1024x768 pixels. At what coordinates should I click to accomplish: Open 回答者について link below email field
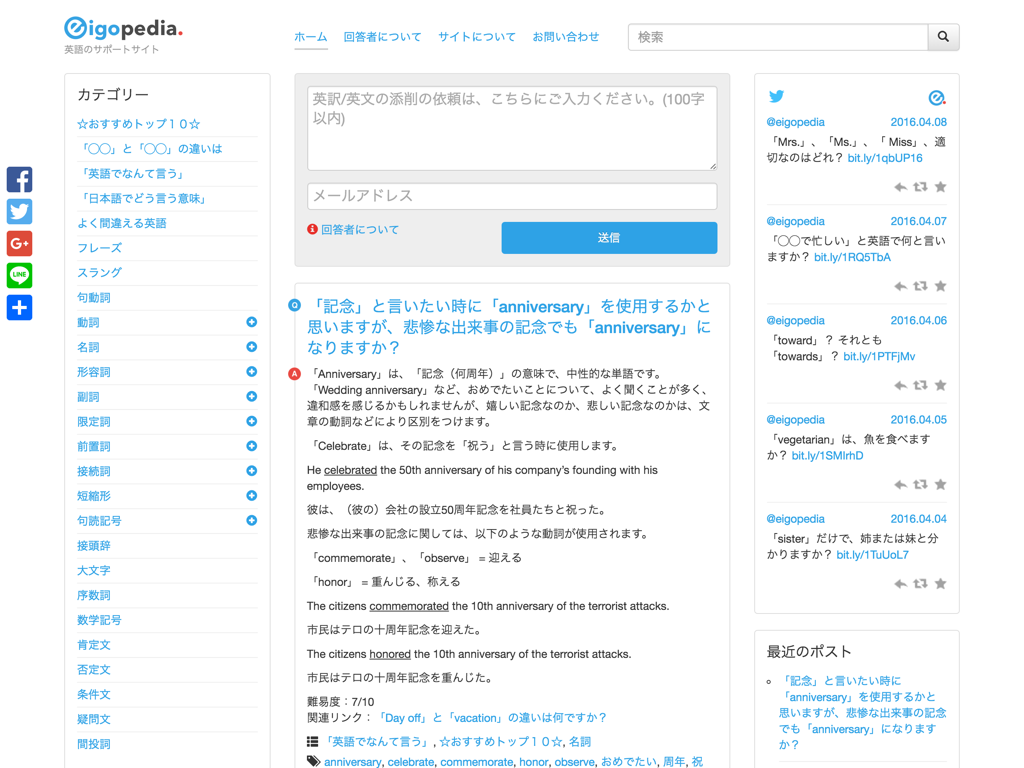(359, 230)
